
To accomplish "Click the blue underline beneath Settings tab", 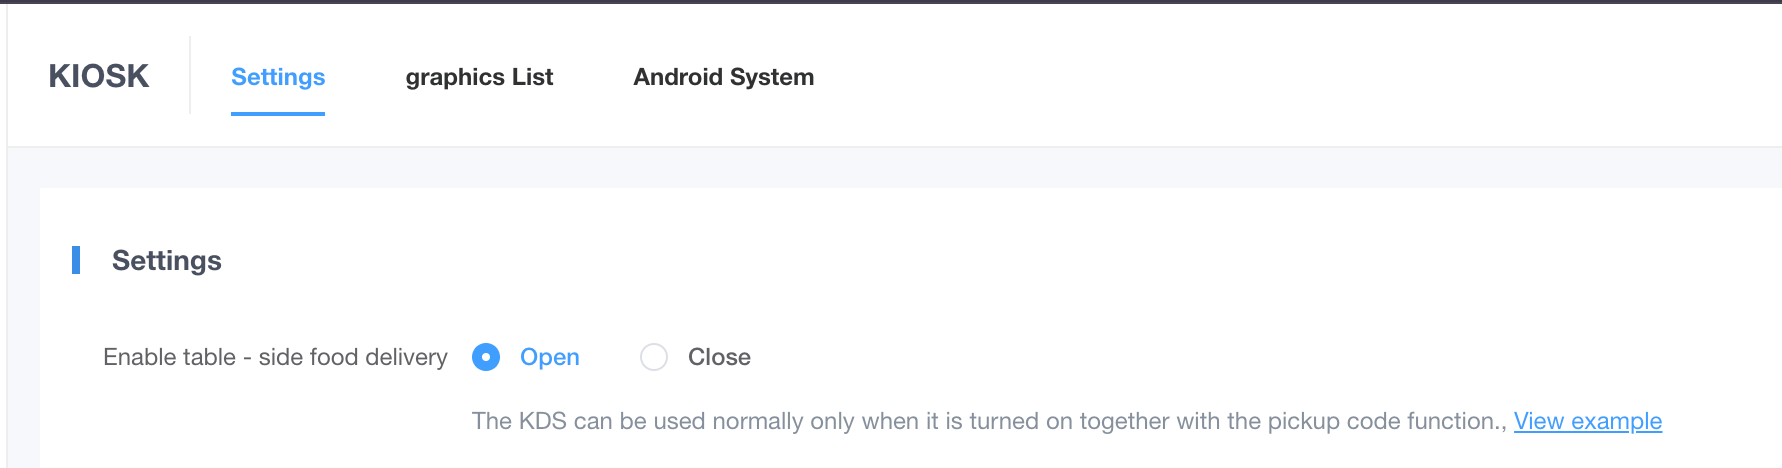I will (278, 114).
